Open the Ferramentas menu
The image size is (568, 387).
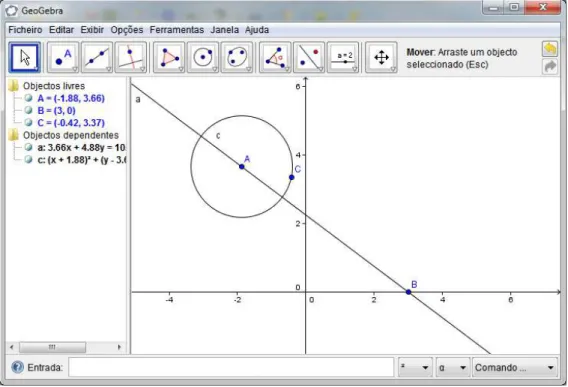[x=177, y=30]
